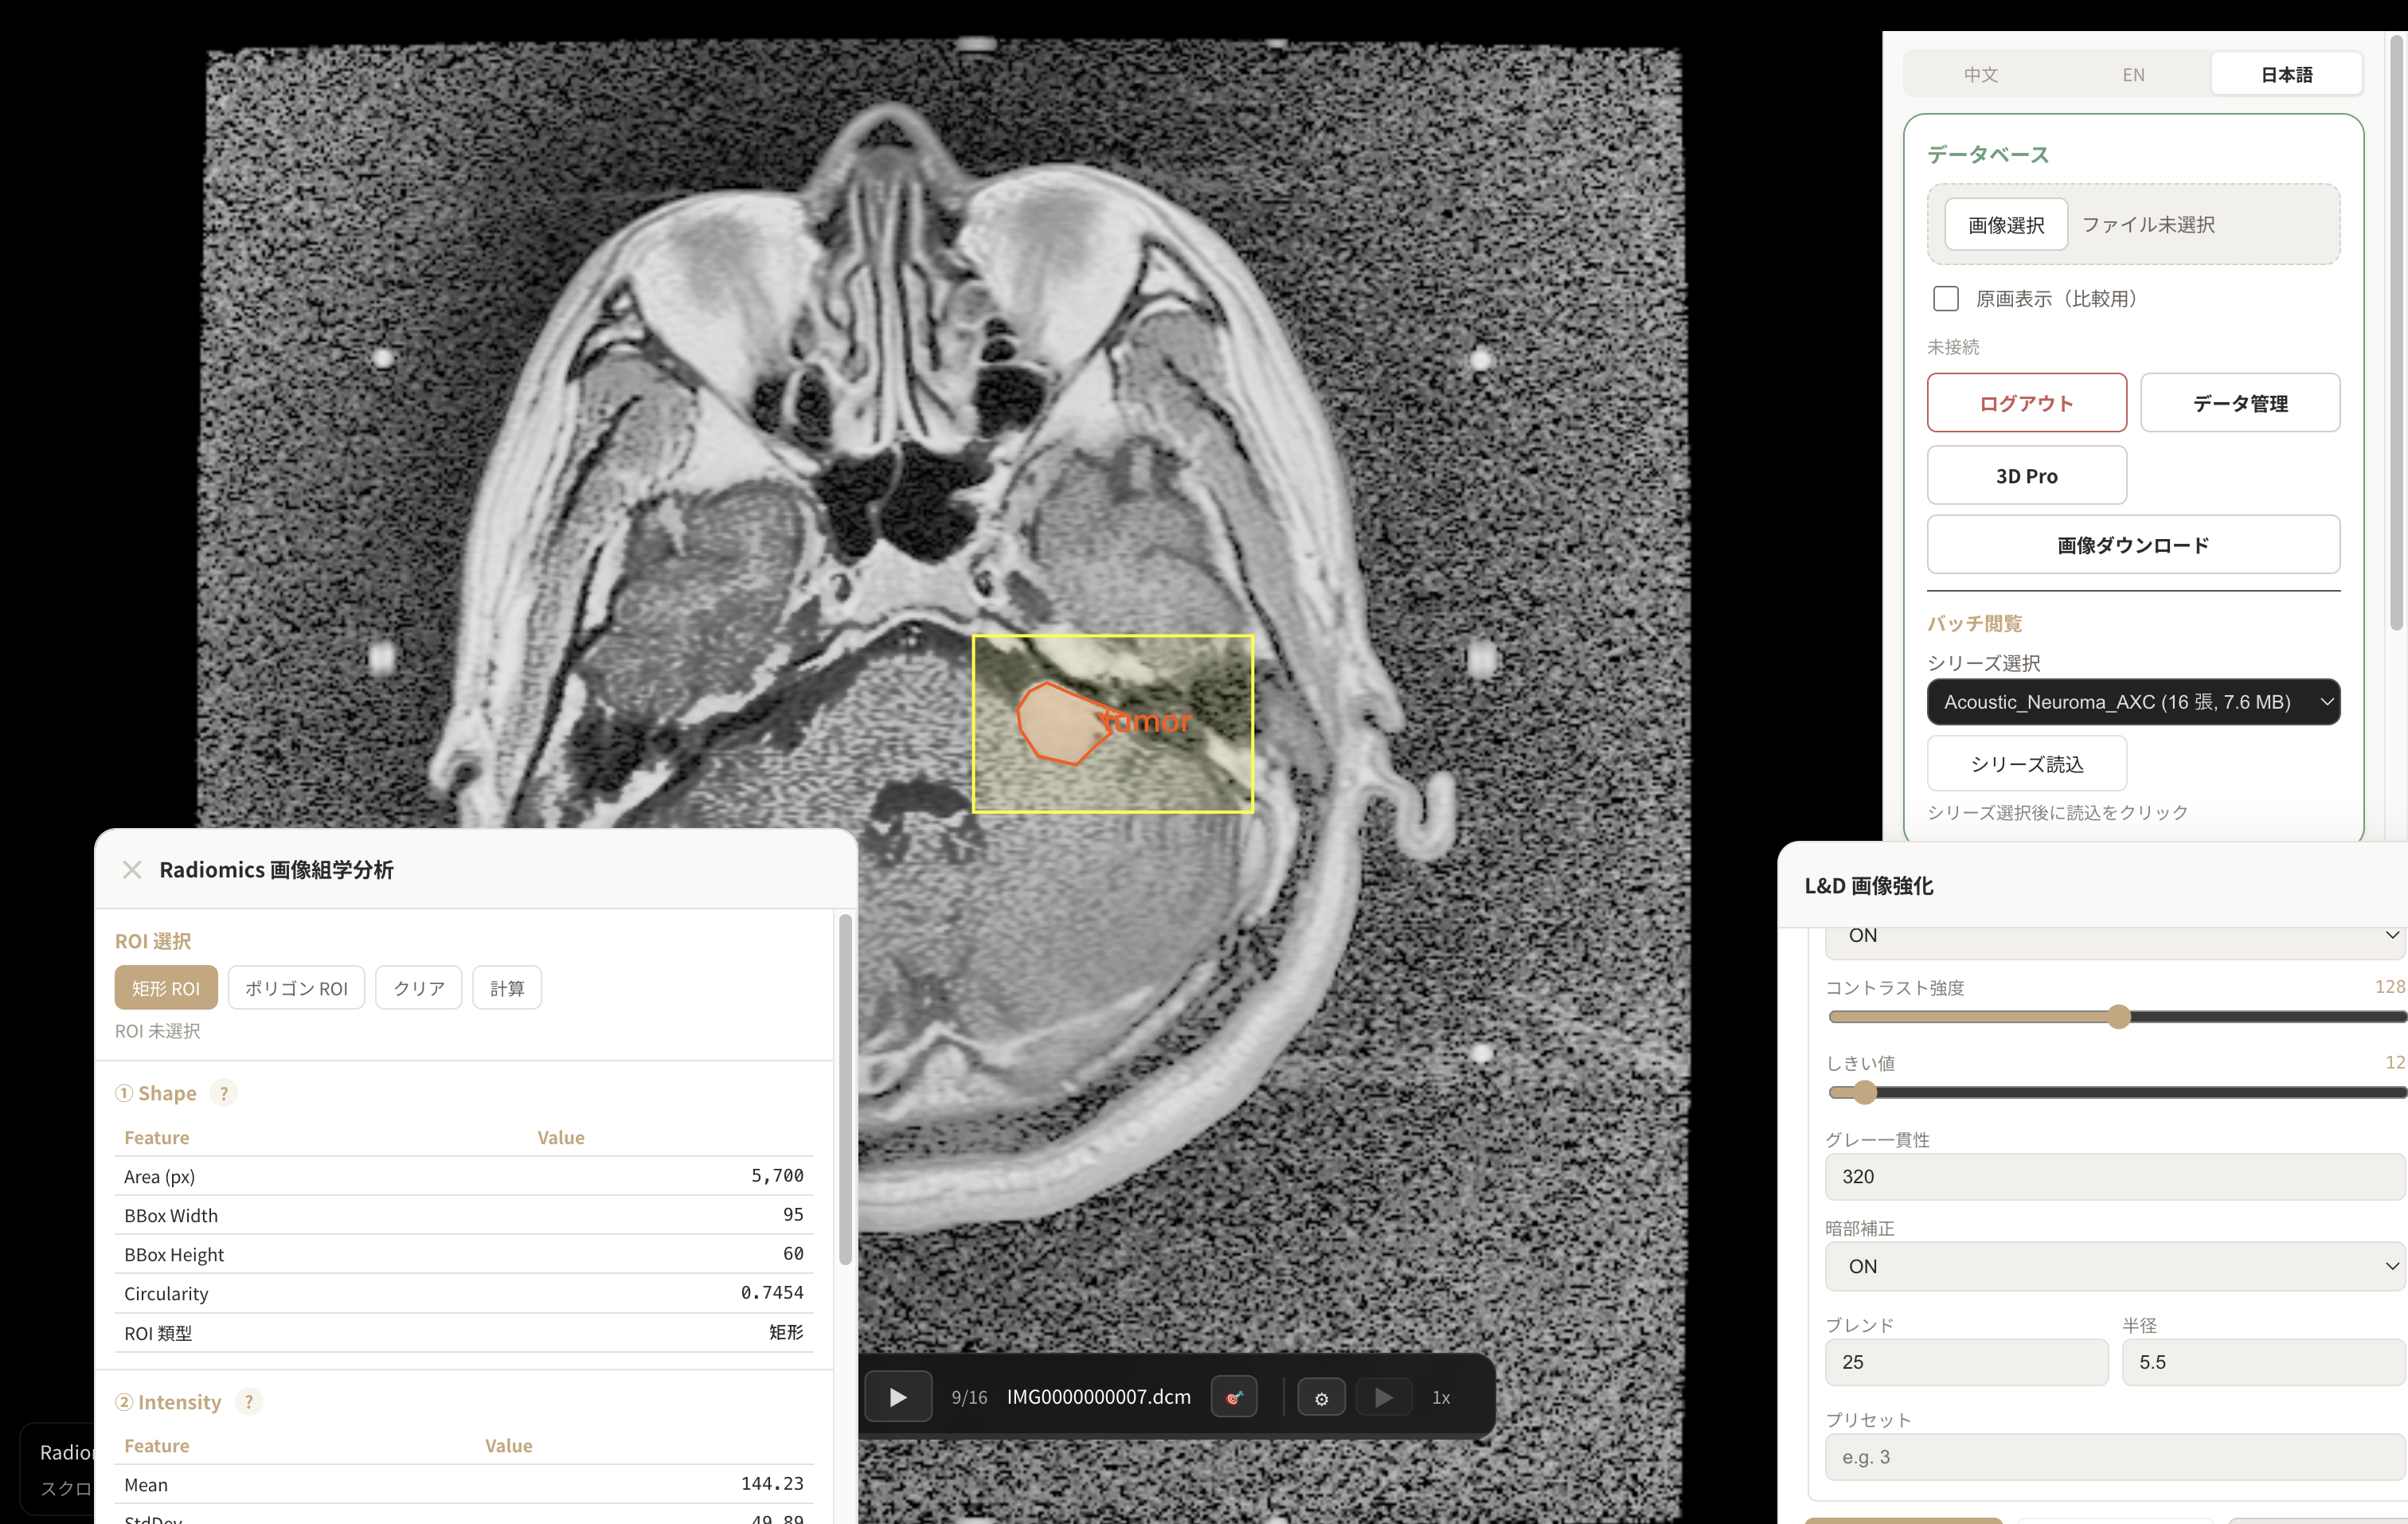This screenshot has height=1524, width=2408.
Task: Click the ログアウト button
Action: (x=2026, y=403)
